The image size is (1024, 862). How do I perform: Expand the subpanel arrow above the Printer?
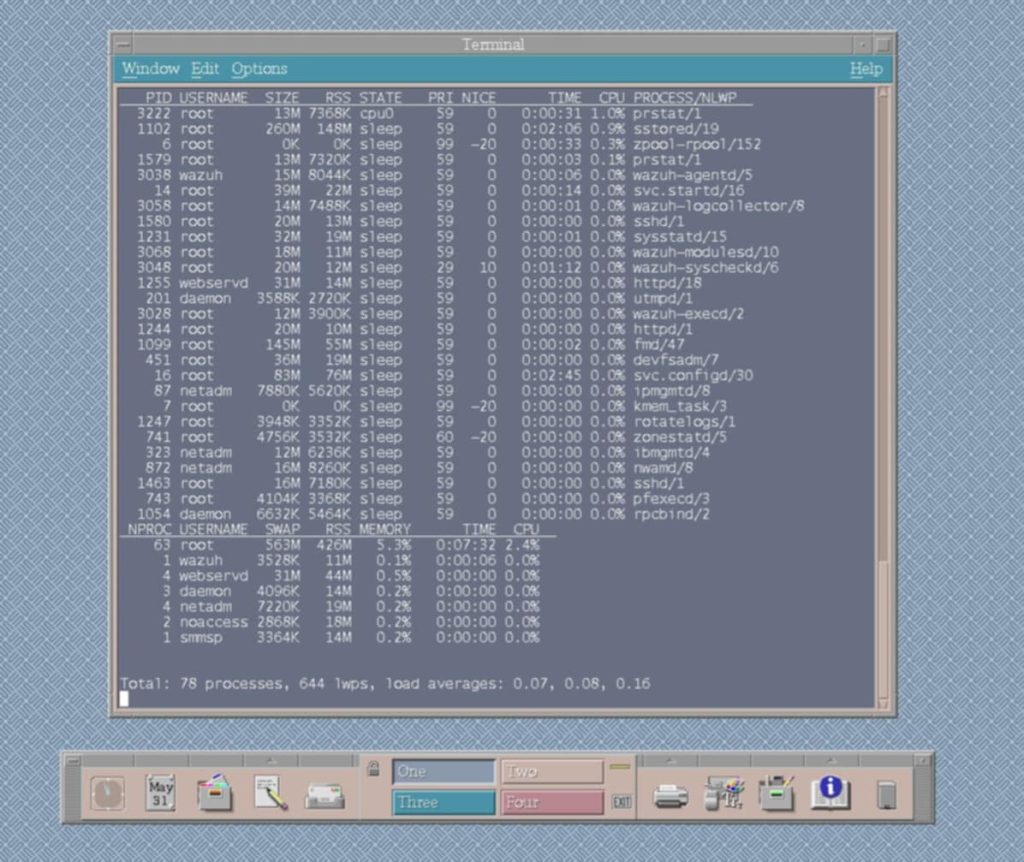pos(670,760)
